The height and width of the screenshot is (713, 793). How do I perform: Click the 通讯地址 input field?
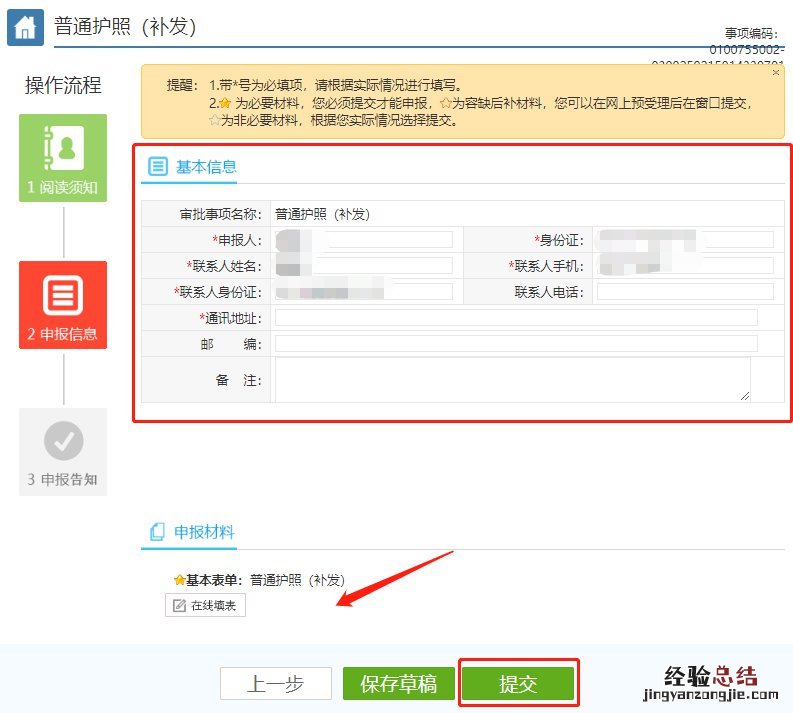516,318
